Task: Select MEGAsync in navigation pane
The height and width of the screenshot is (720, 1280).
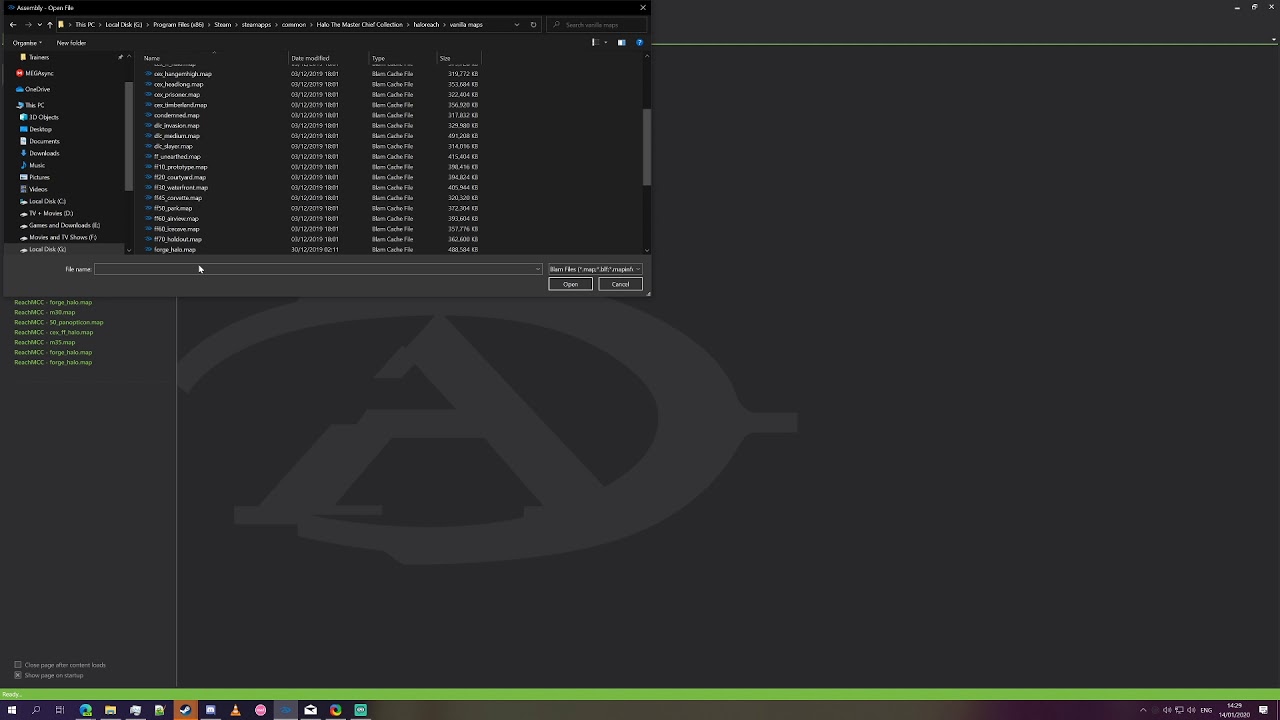Action: (x=39, y=73)
